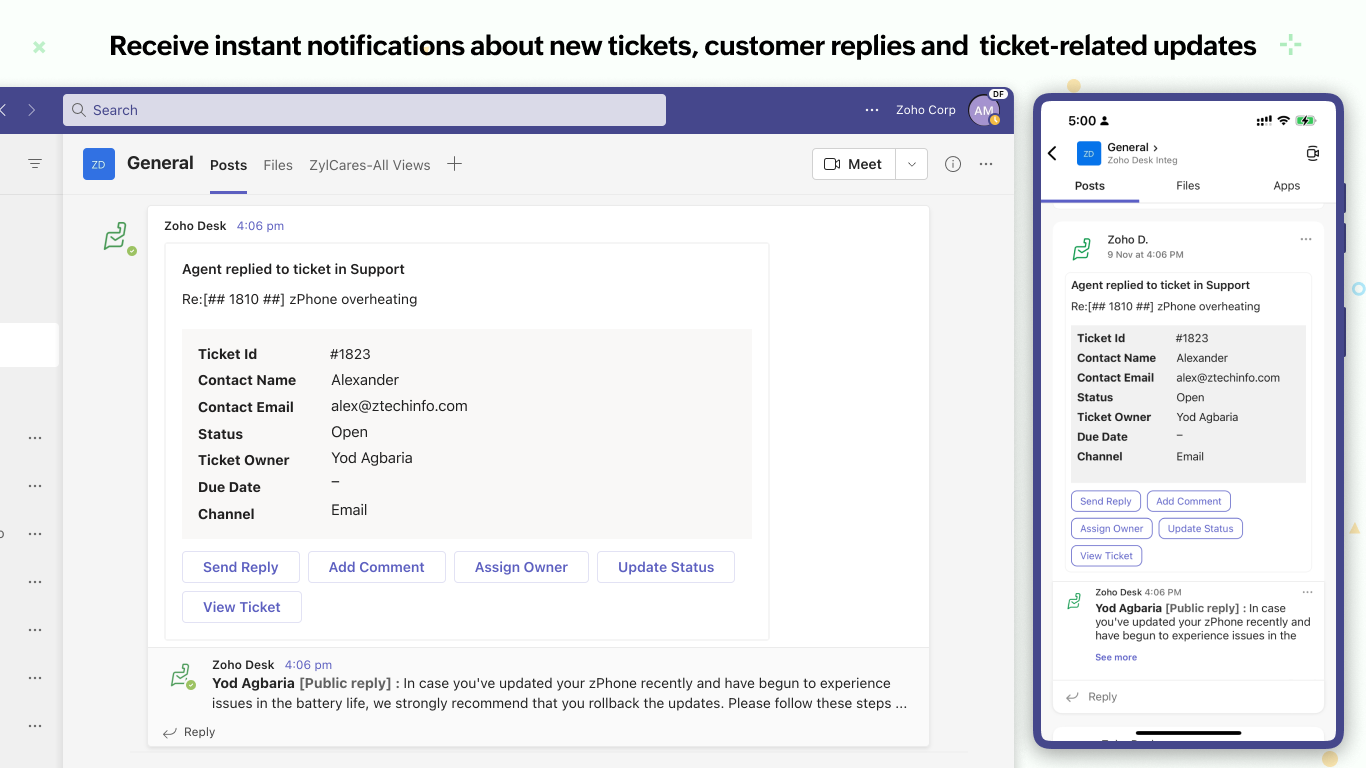The height and width of the screenshot is (768, 1366).
Task: Click the forward navigation arrow in Teams header
Action: tap(31, 110)
